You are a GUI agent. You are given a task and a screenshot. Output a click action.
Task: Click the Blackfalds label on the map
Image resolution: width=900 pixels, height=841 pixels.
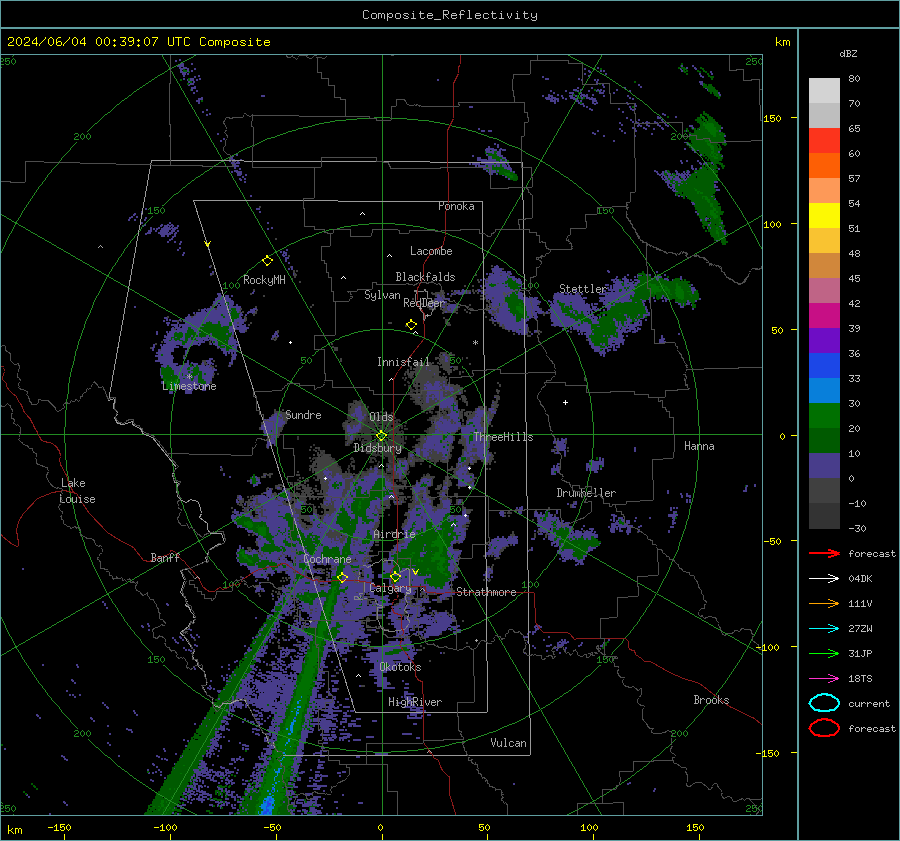click(425, 277)
